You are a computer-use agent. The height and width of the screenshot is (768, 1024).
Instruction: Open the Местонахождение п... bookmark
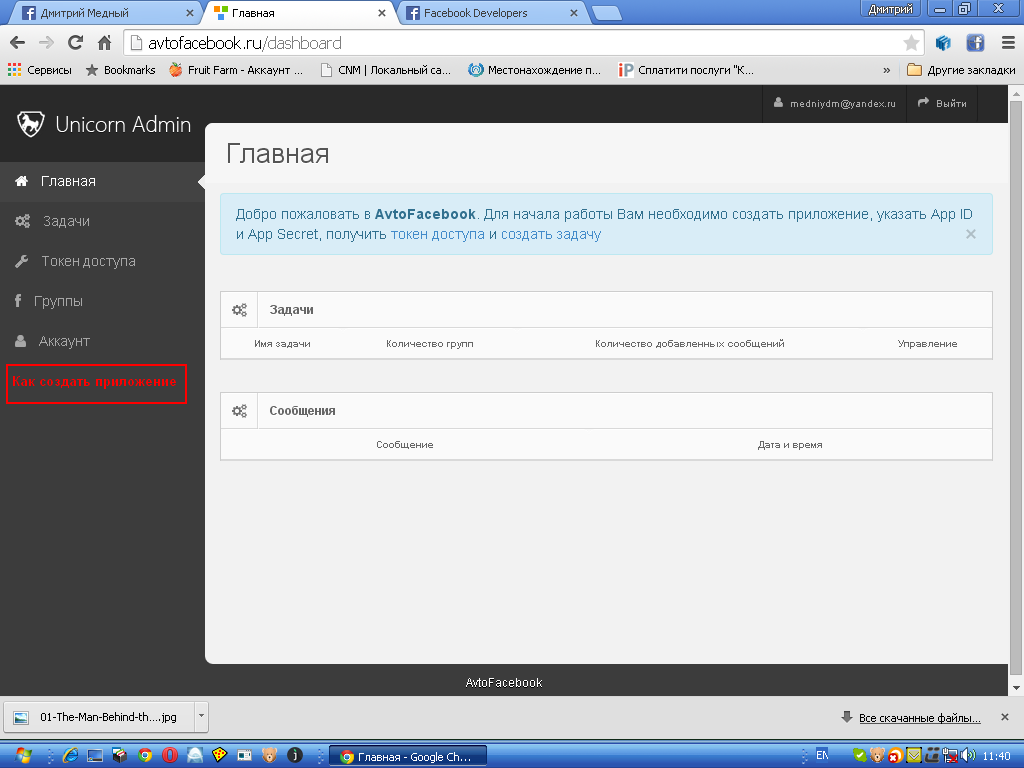535,70
